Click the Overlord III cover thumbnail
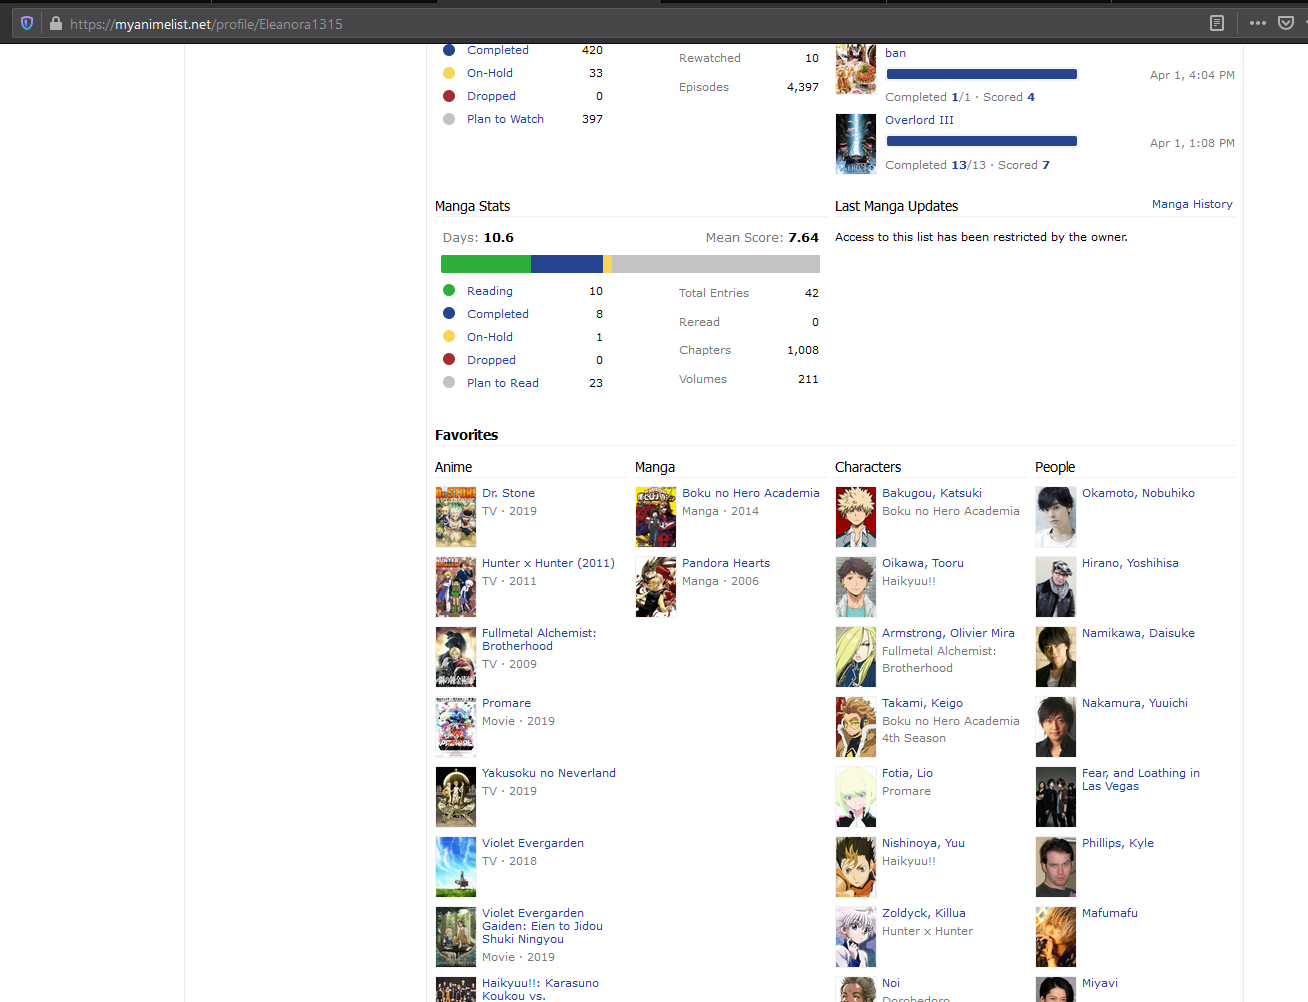The height and width of the screenshot is (1002, 1308). point(856,144)
